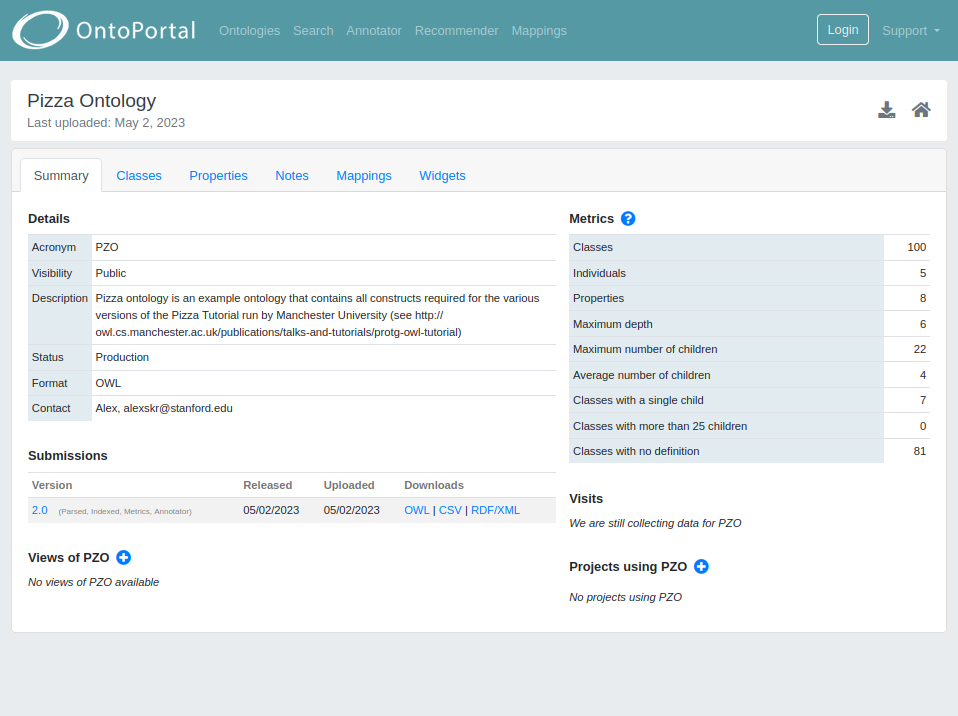The height and width of the screenshot is (716, 958).
Task: Switch to the Classes tab
Action: tap(139, 176)
